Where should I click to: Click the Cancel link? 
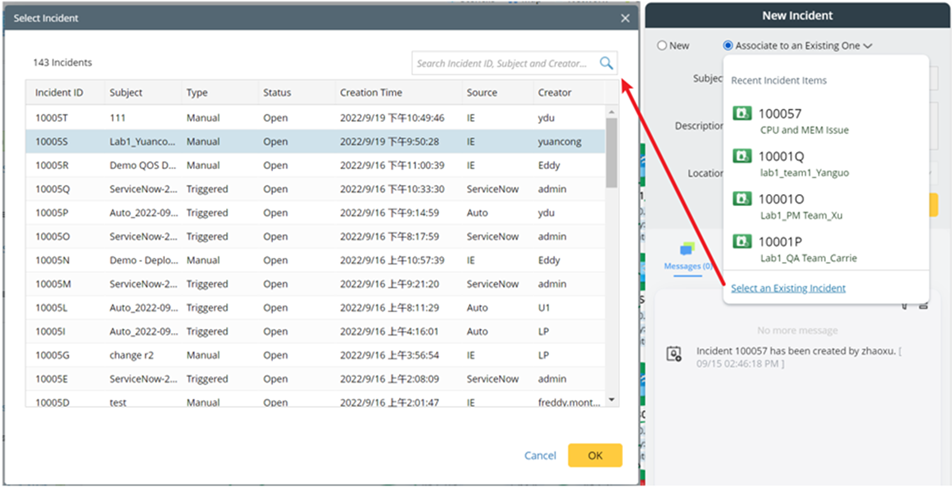point(540,456)
